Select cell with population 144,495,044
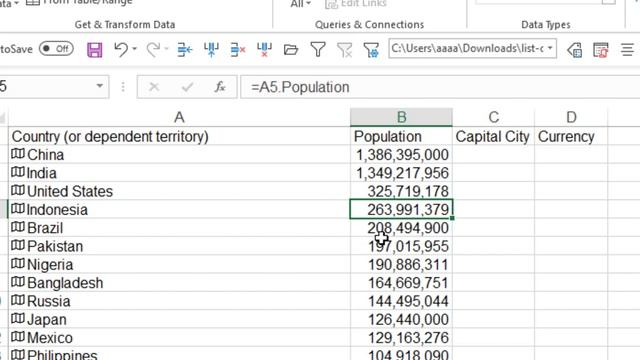The height and width of the screenshot is (360, 640). [401, 301]
